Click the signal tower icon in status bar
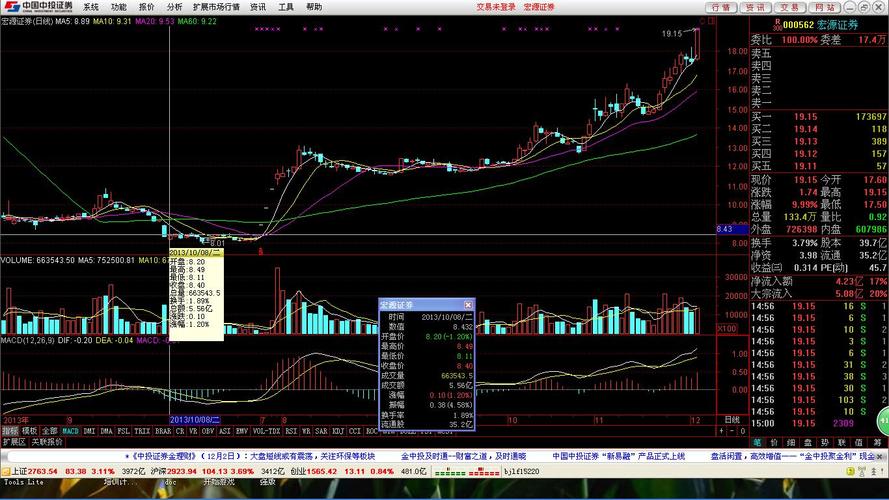 [863, 471]
